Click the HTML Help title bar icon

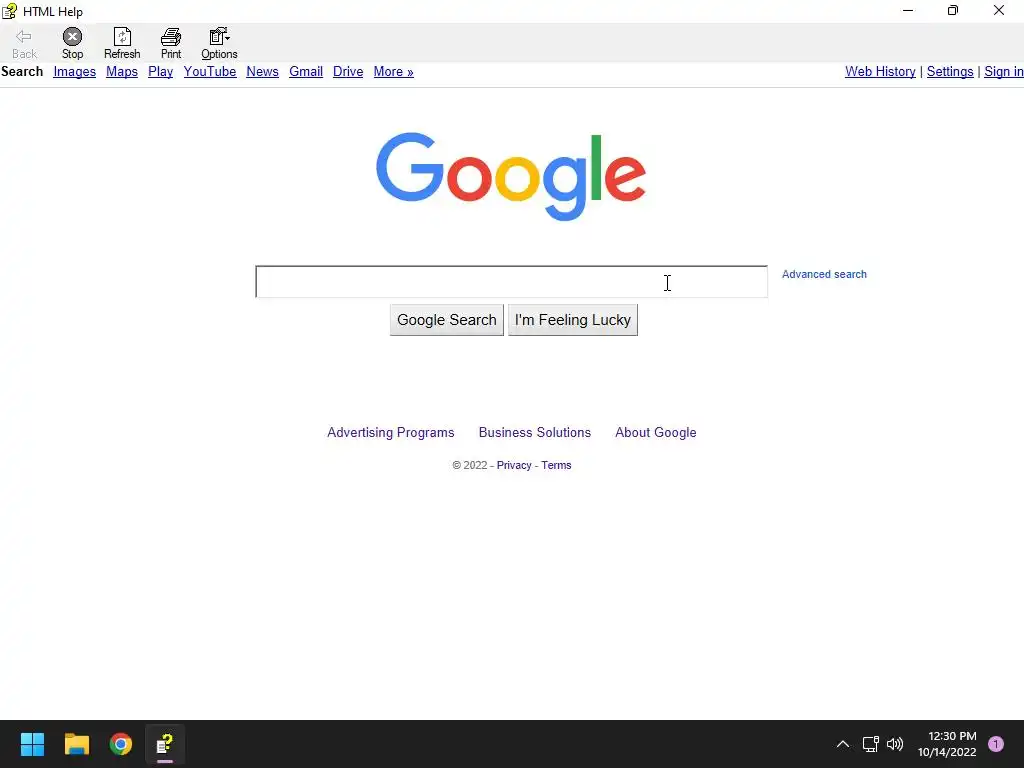point(9,11)
